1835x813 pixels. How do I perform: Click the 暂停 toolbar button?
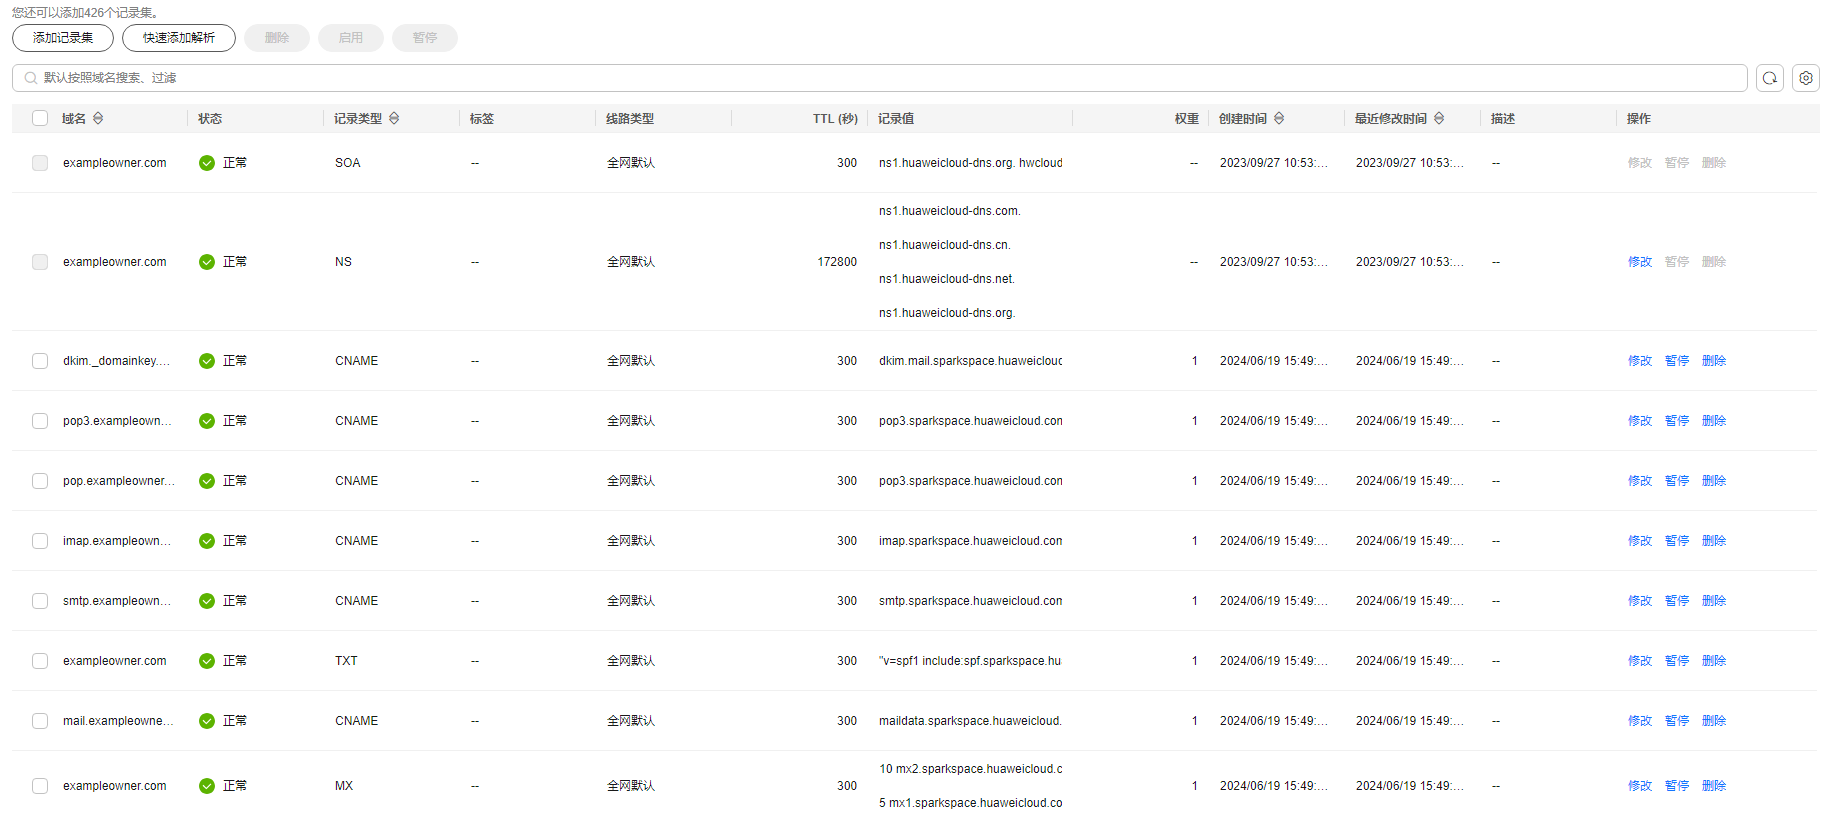coord(425,38)
